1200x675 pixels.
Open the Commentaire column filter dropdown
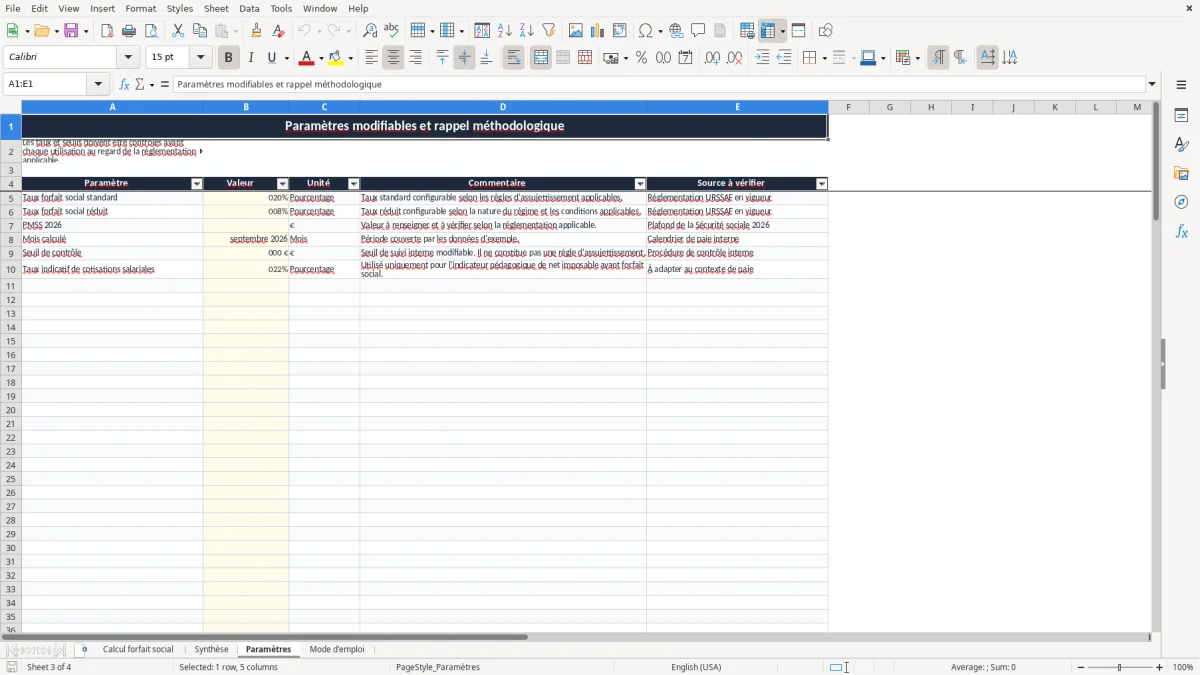(x=640, y=184)
